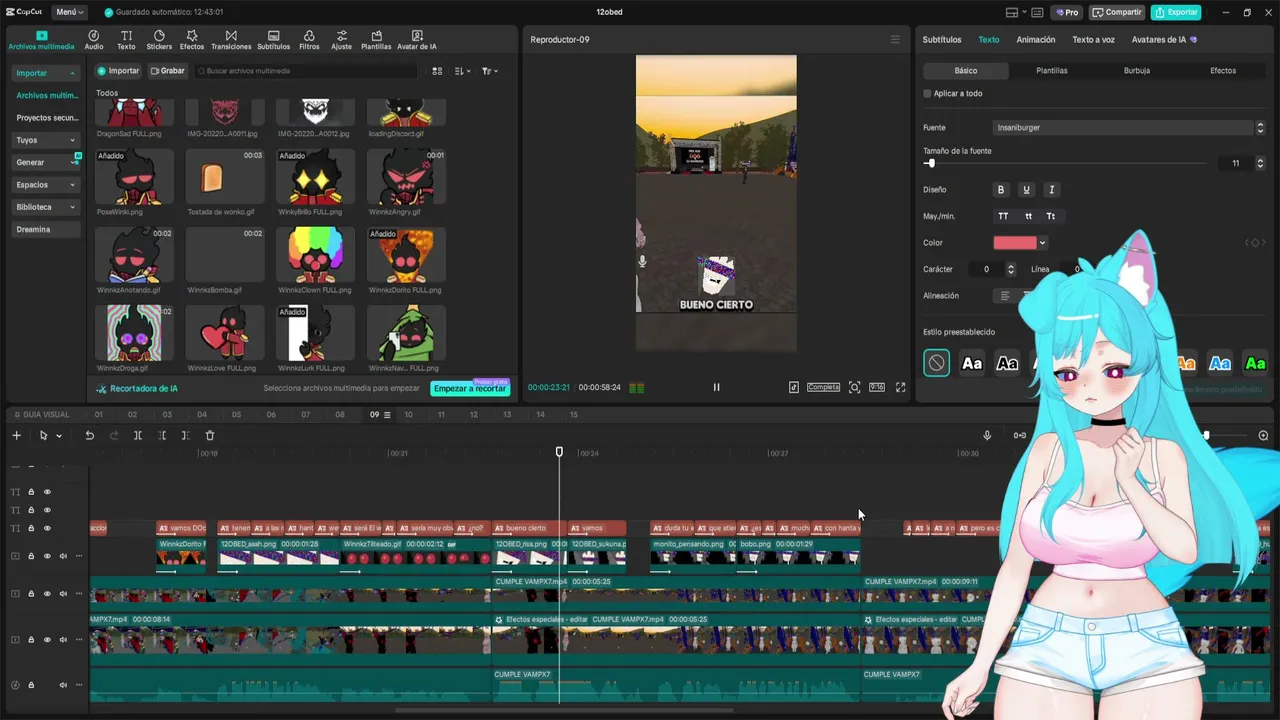Open the Efectos panel
Screen dimensions: 1280x720
point(191,40)
